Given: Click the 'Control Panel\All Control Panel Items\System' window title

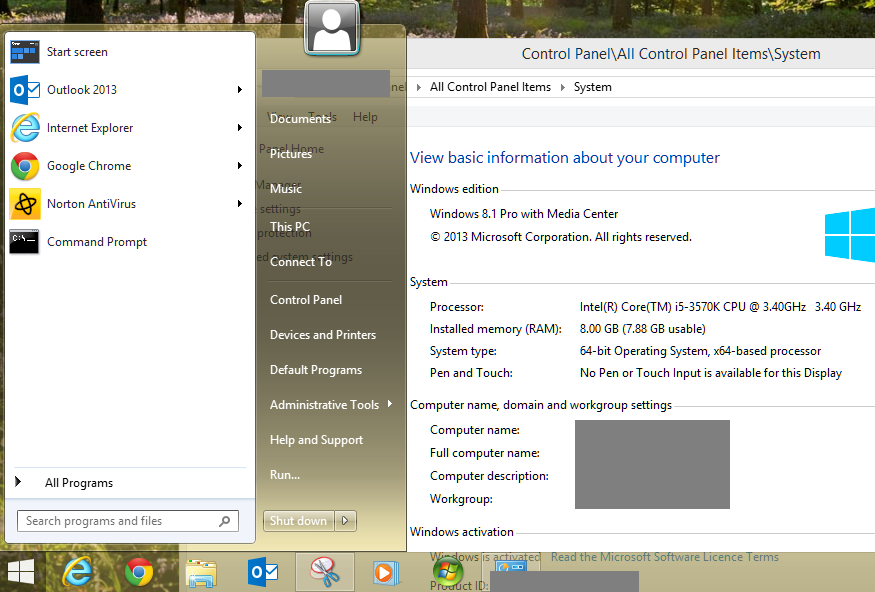Looking at the screenshot, I should click(x=671, y=54).
